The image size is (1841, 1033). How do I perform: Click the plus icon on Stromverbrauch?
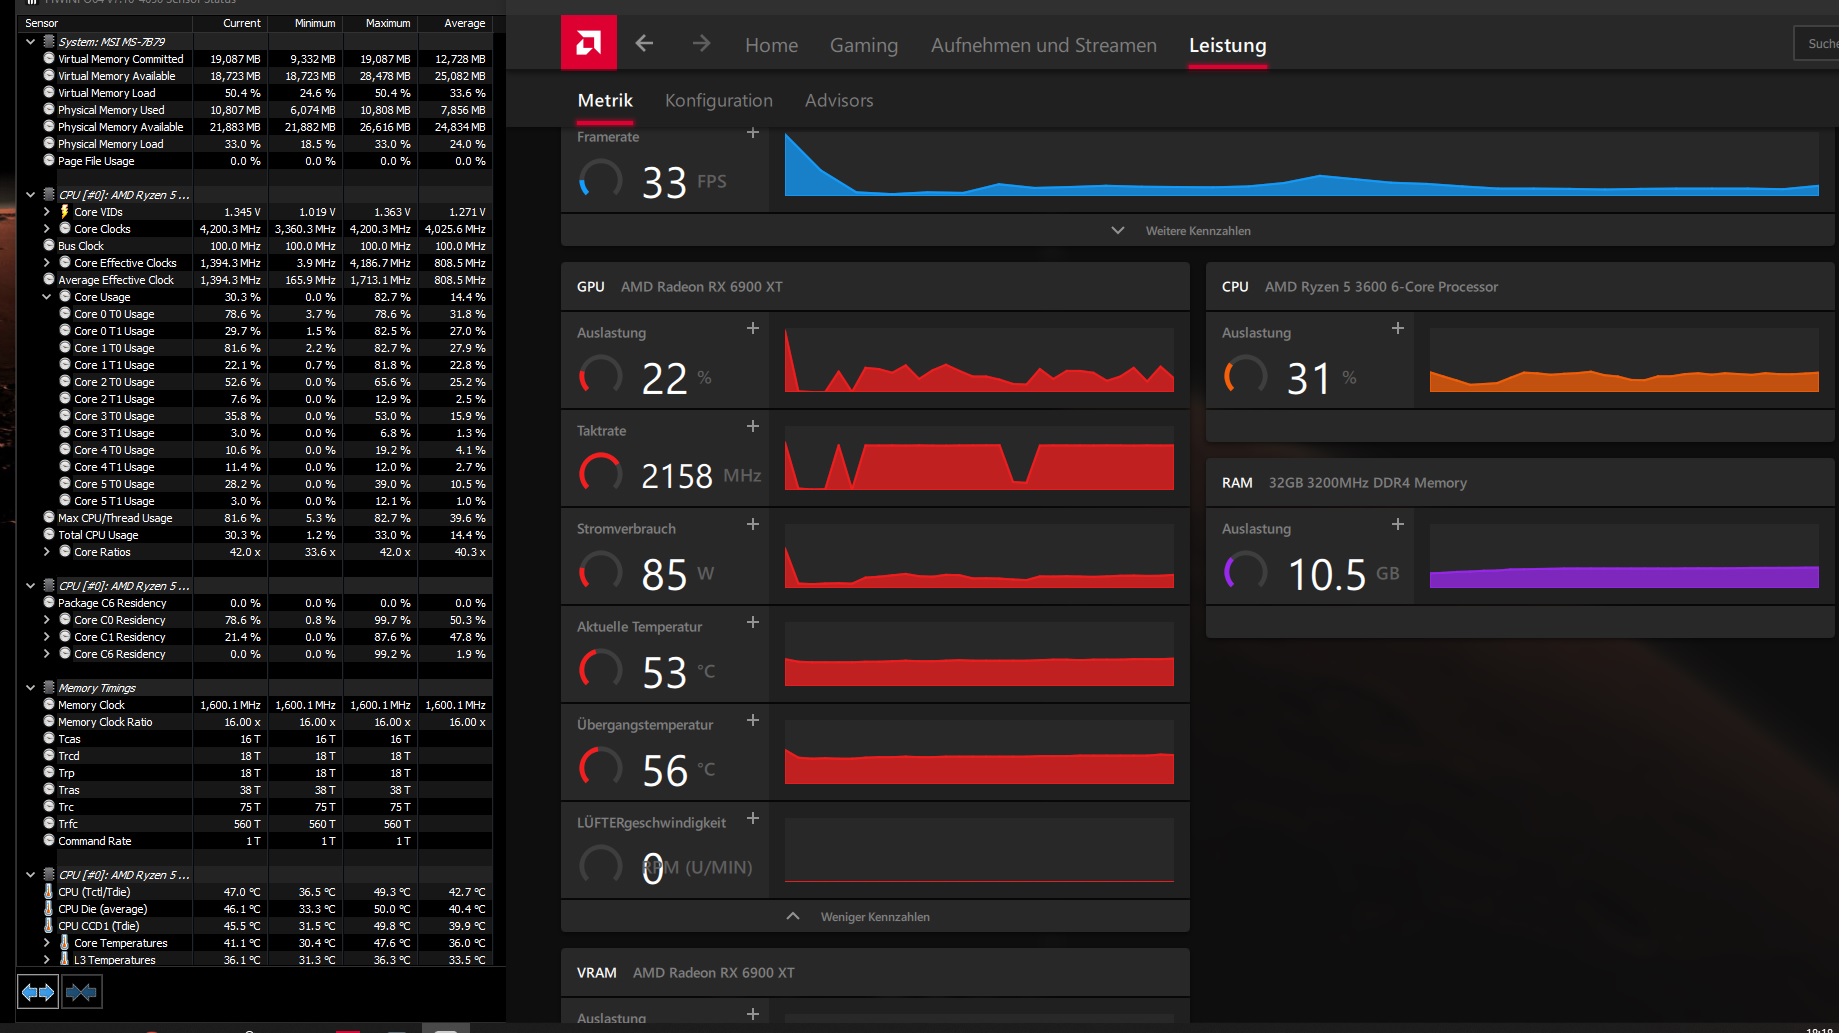[x=753, y=524]
